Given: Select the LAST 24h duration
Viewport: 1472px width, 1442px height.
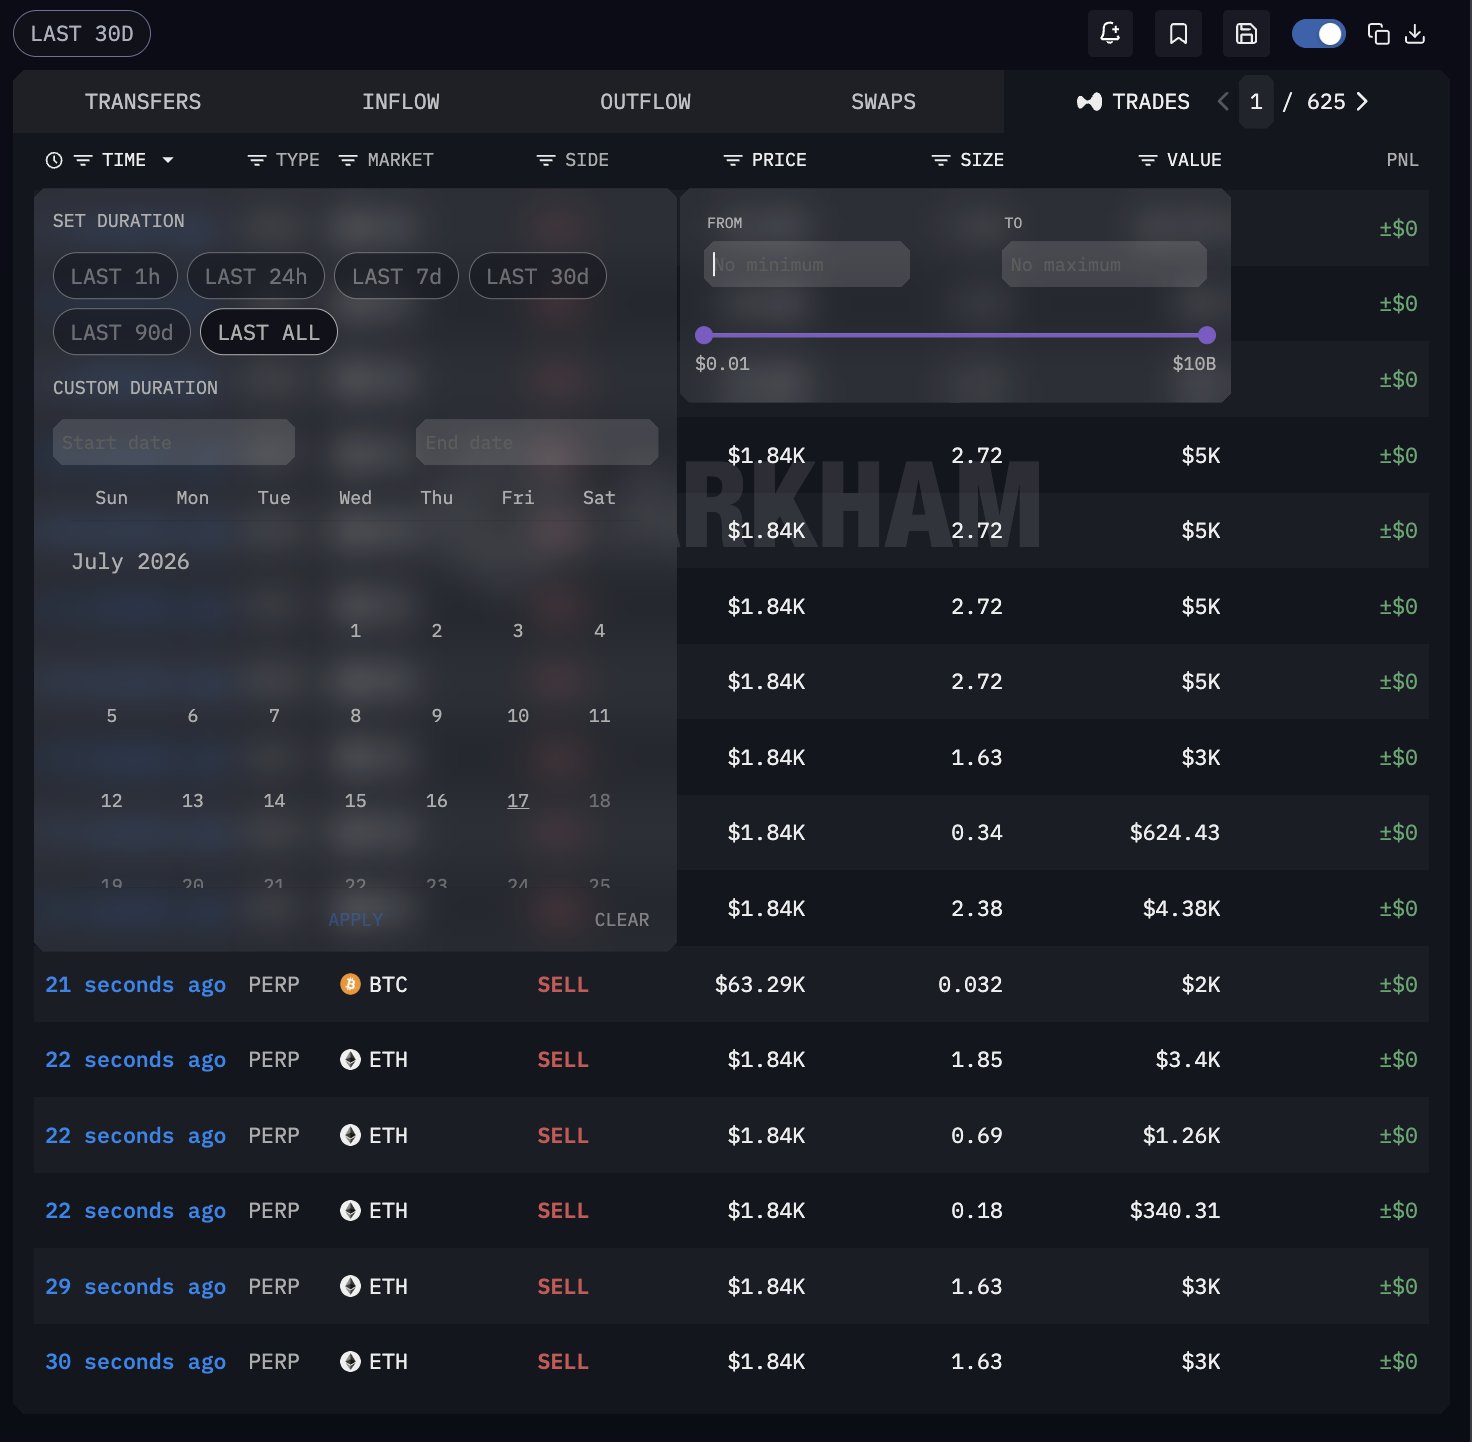Looking at the screenshot, I should point(256,276).
